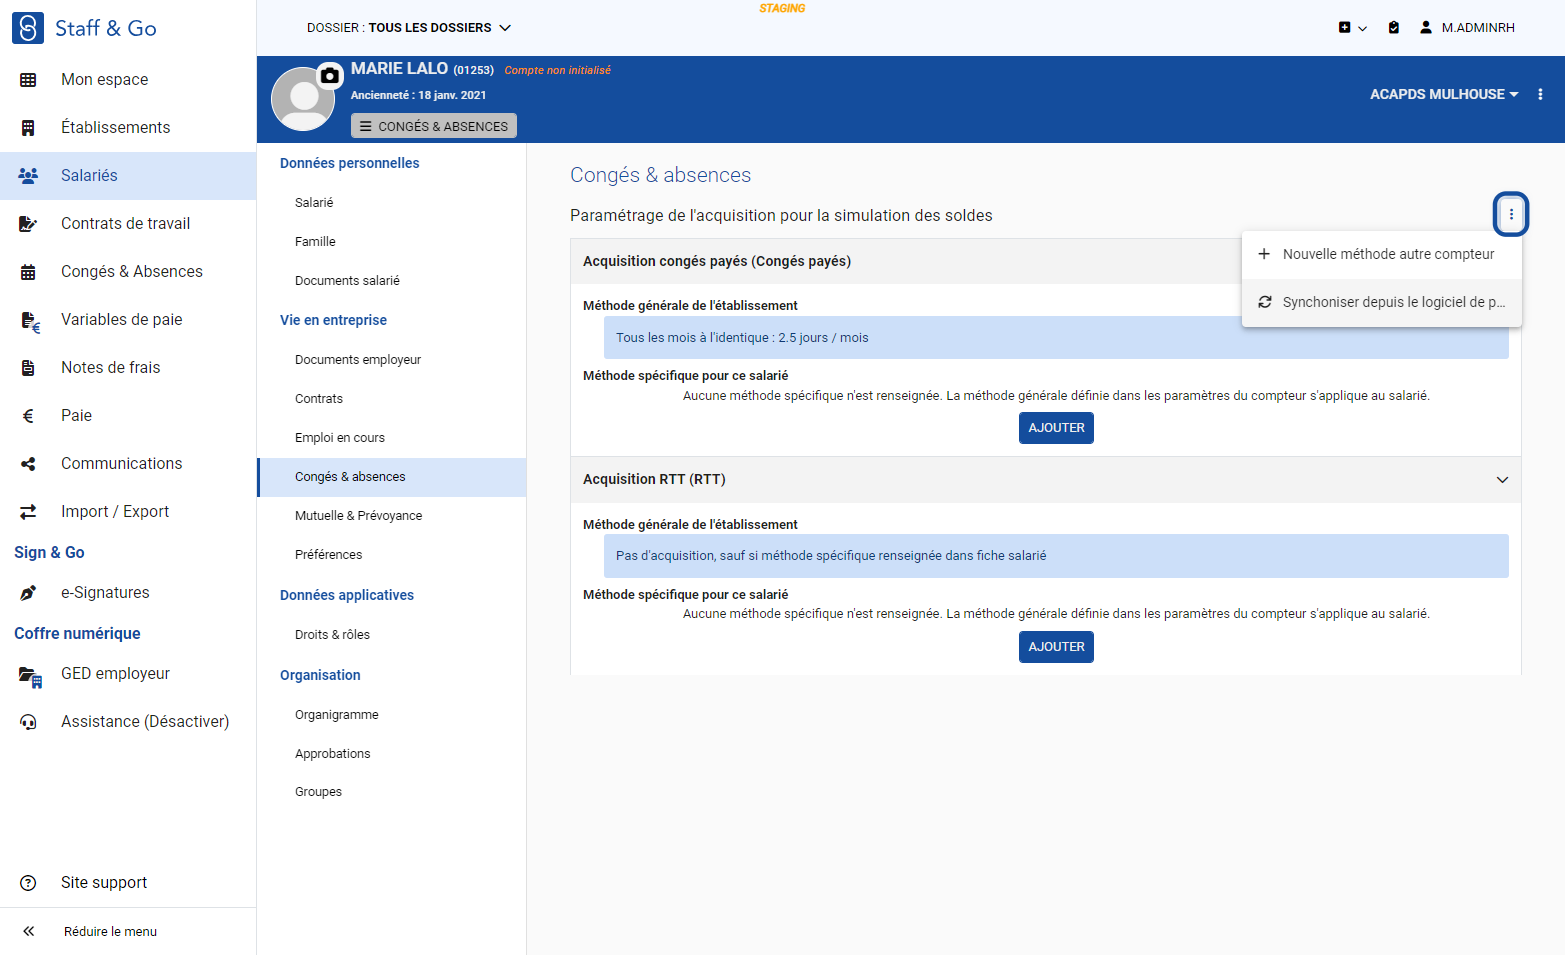Open ACAPDS MULHOUSE establishment dropdown

1444,94
